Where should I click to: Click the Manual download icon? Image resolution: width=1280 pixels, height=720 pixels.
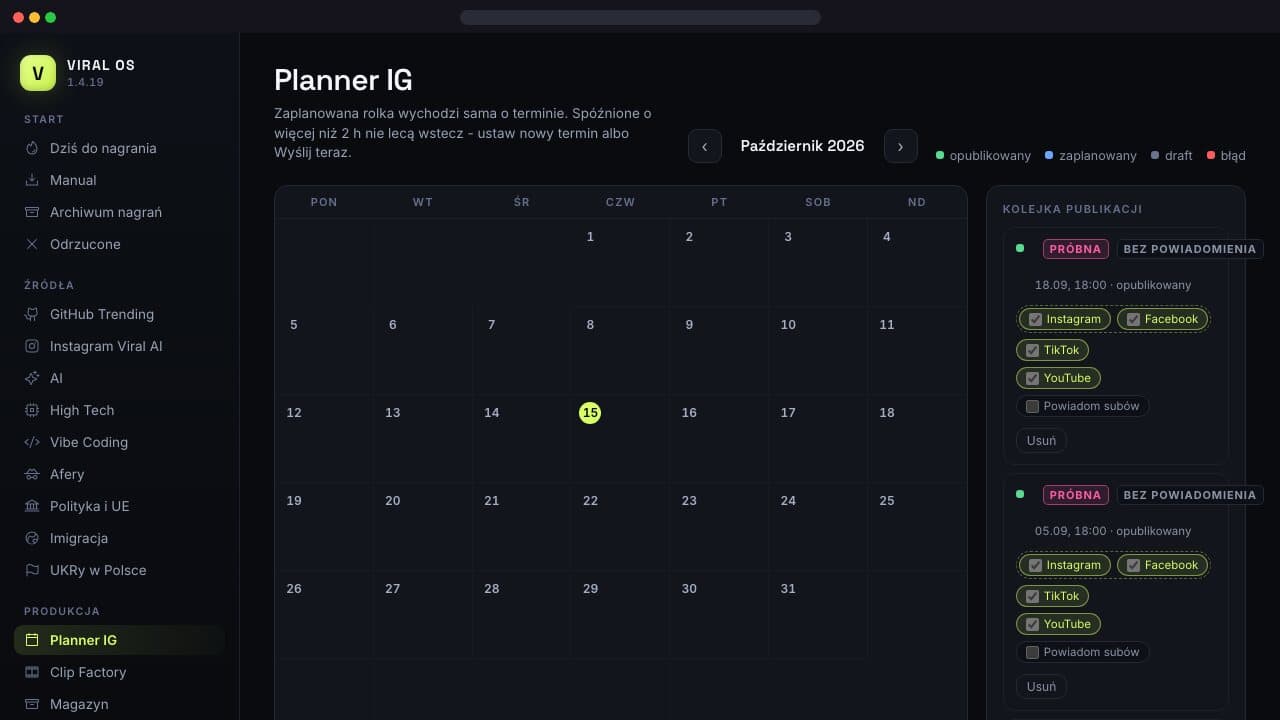click(31, 180)
